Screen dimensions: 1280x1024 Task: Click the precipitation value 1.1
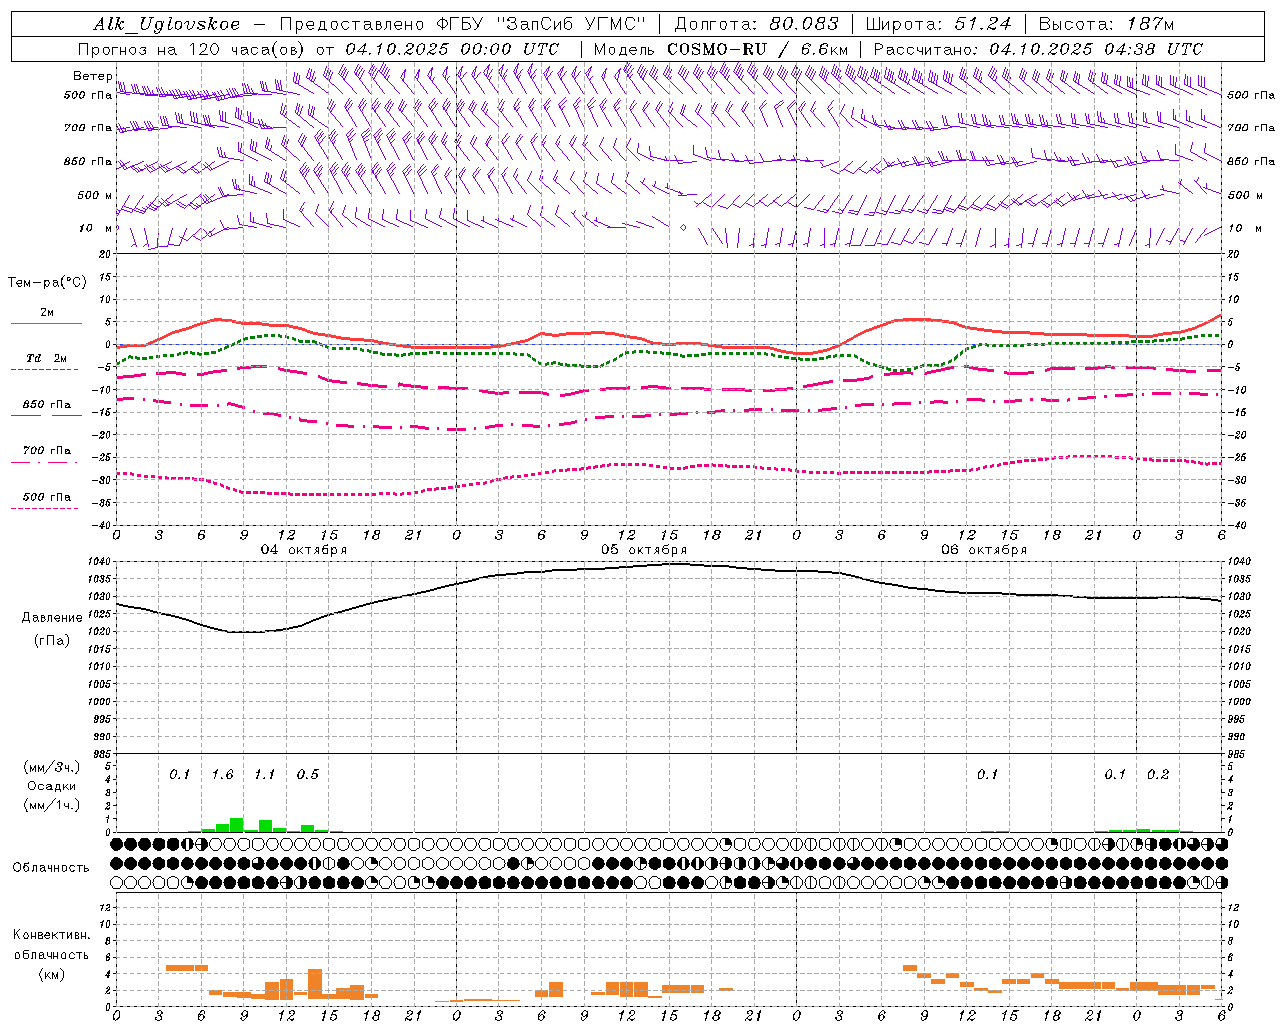click(x=264, y=775)
